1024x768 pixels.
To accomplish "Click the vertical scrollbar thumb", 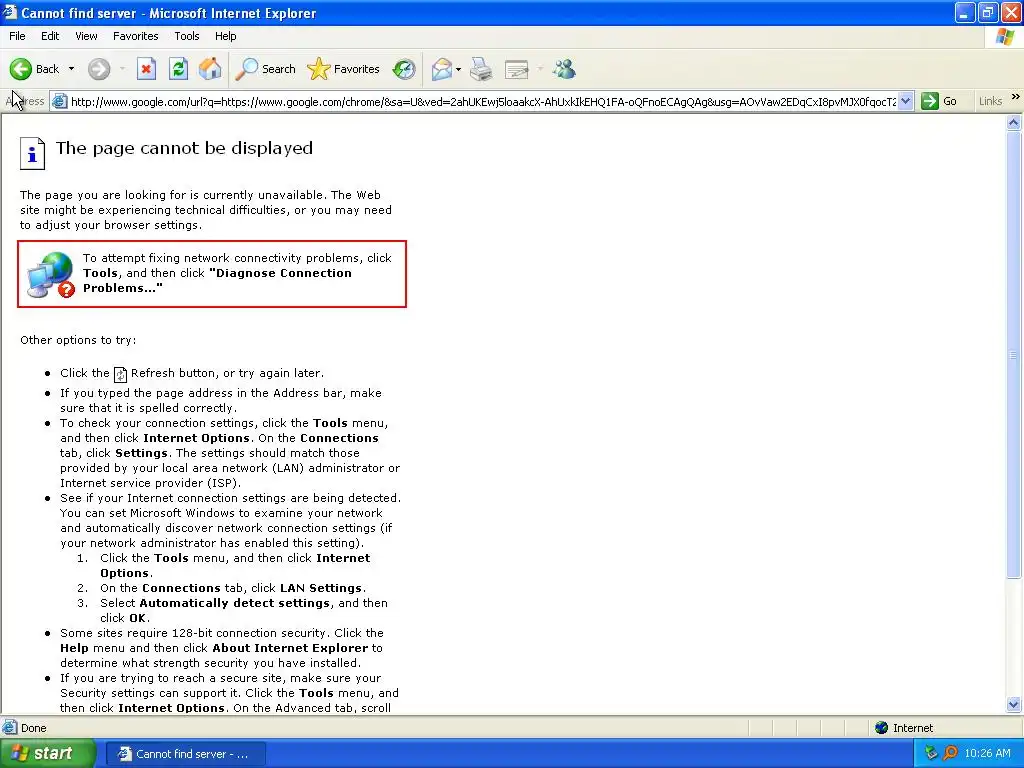I will tap(1014, 355).
